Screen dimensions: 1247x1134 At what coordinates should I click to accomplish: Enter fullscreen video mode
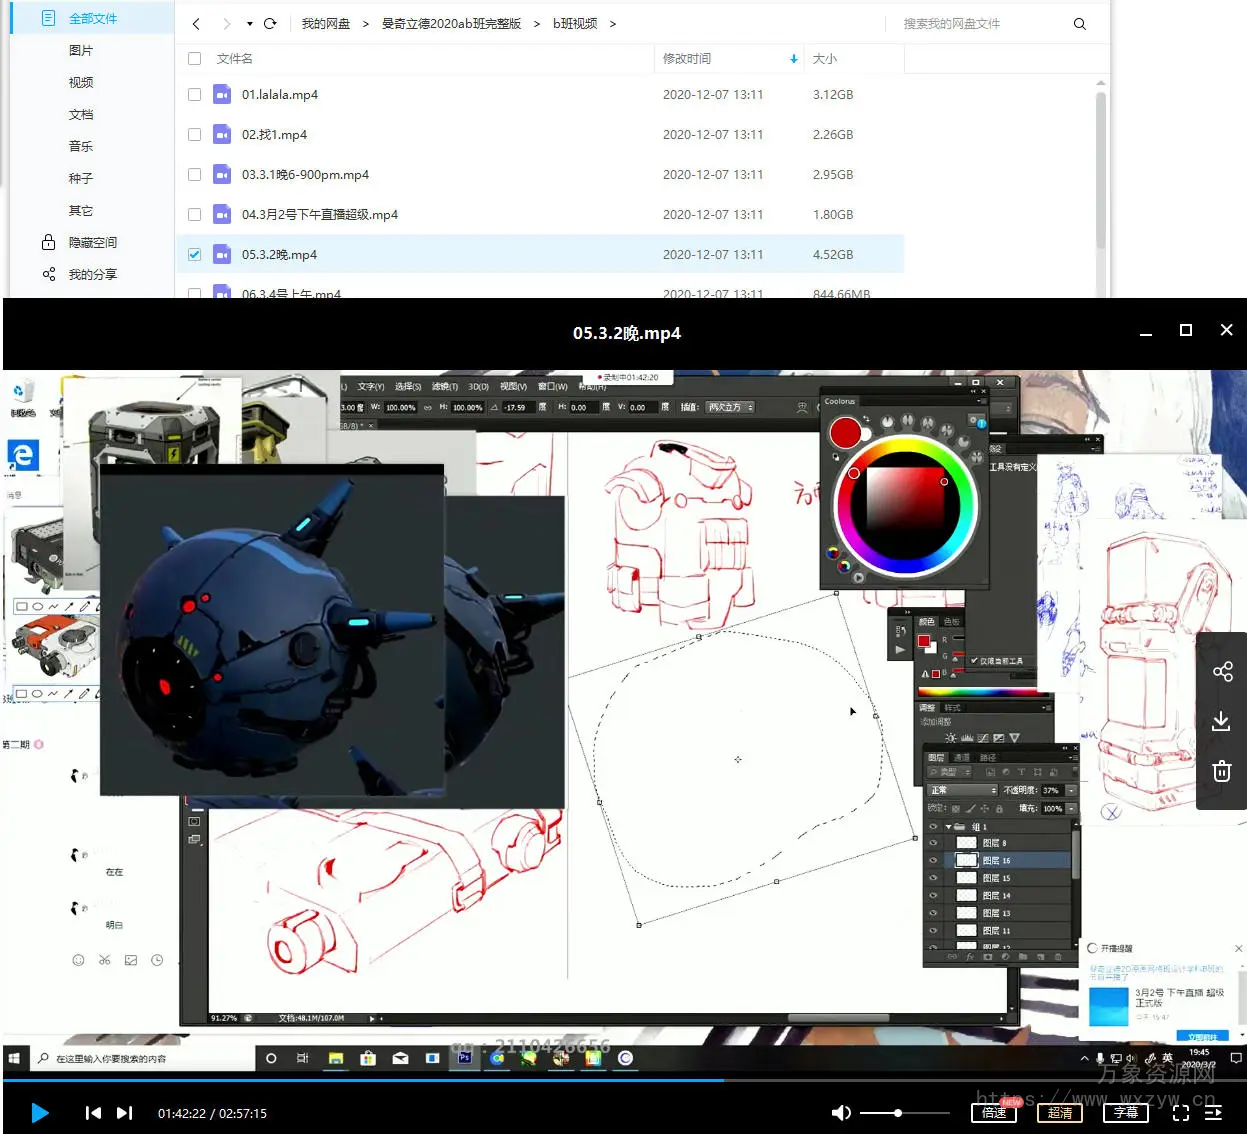(1180, 1113)
